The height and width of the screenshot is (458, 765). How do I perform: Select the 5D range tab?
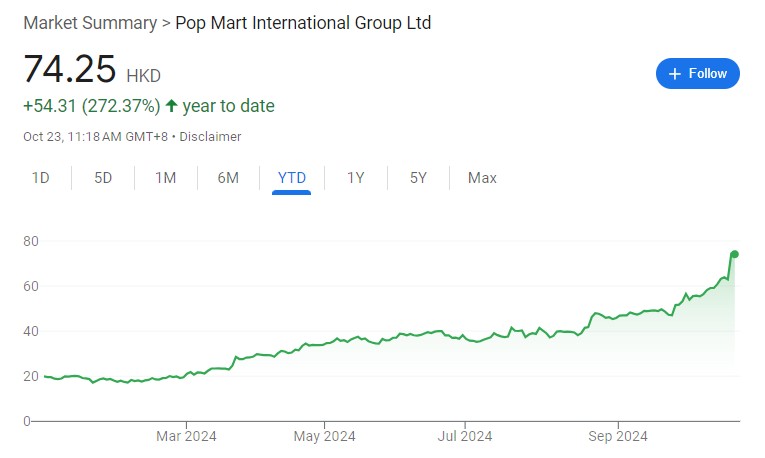[103, 178]
